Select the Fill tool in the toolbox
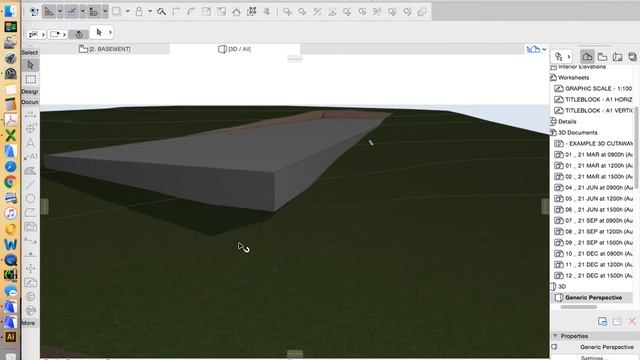 point(31,171)
